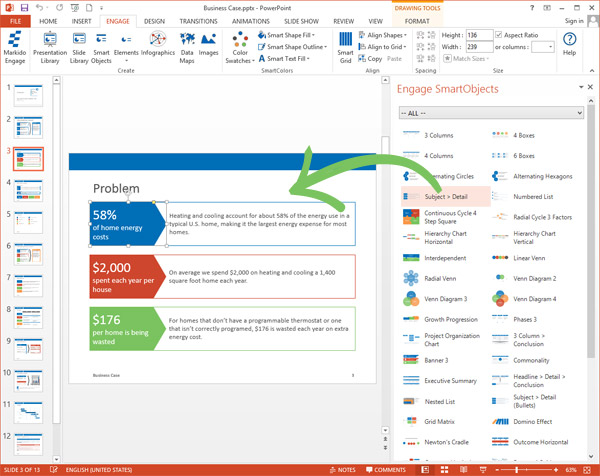Image resolution: width=600 pixels, height=476 pixels.
Task: Toggle the NOTES pane in status bar
Action: (342, 469)
